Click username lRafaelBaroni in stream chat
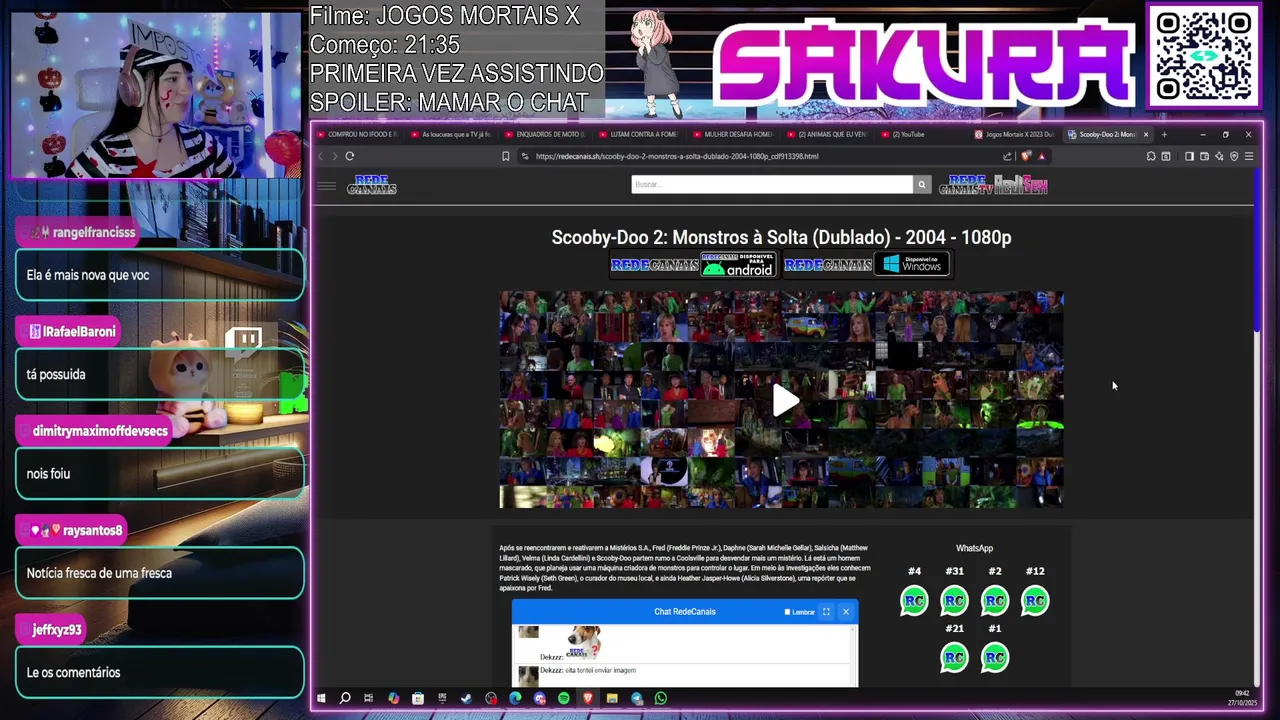 [x=79, y=331]
